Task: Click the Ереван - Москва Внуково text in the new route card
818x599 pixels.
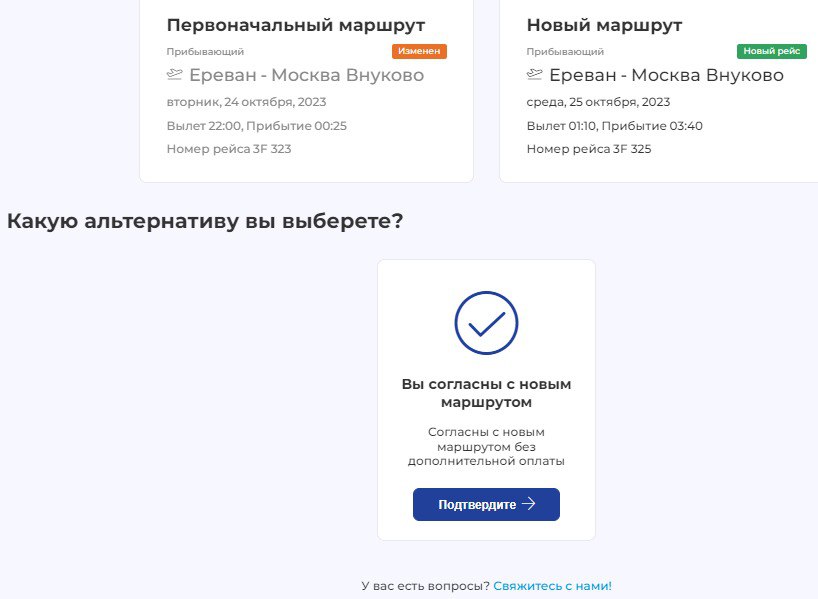Action: point(666,75)
